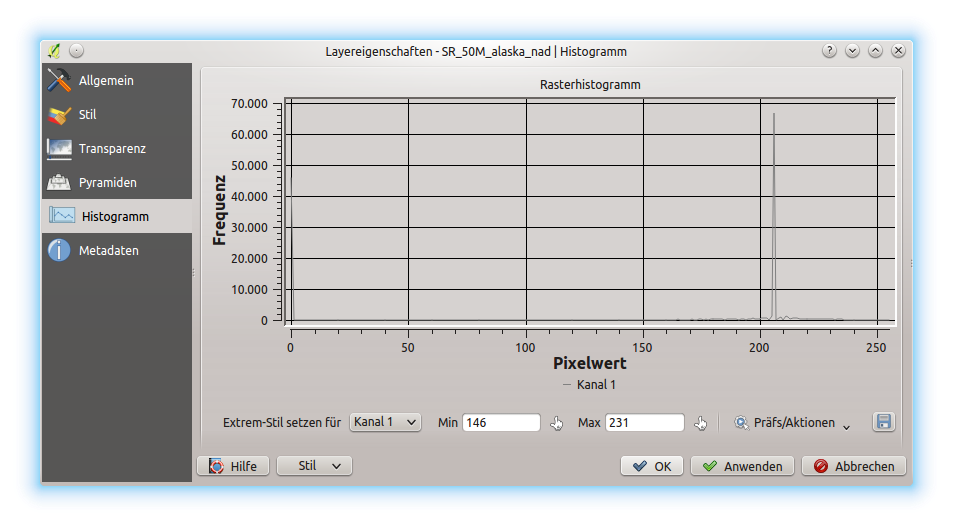This screenshot has width=953, height=526.
Task: Switch to the Transparenz section
Action: pos(111,149)
